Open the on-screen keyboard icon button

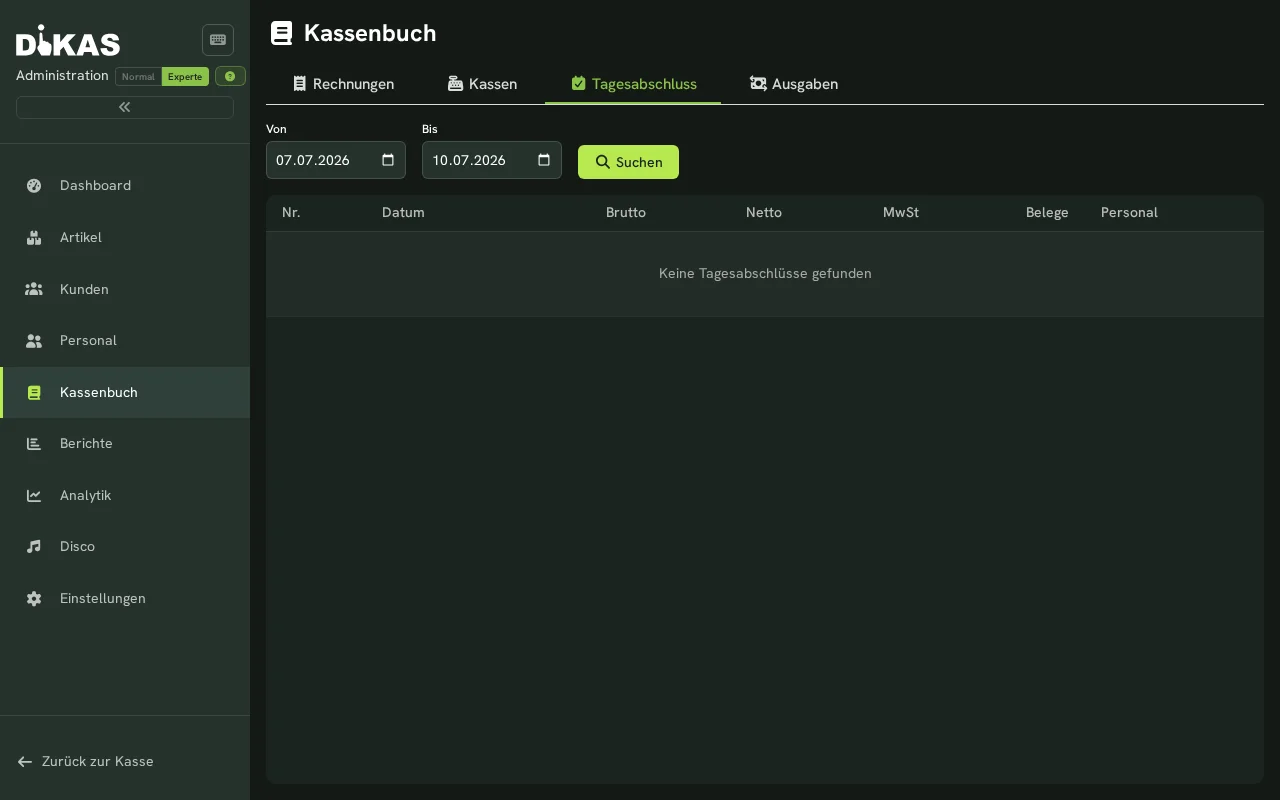(218, 40)
